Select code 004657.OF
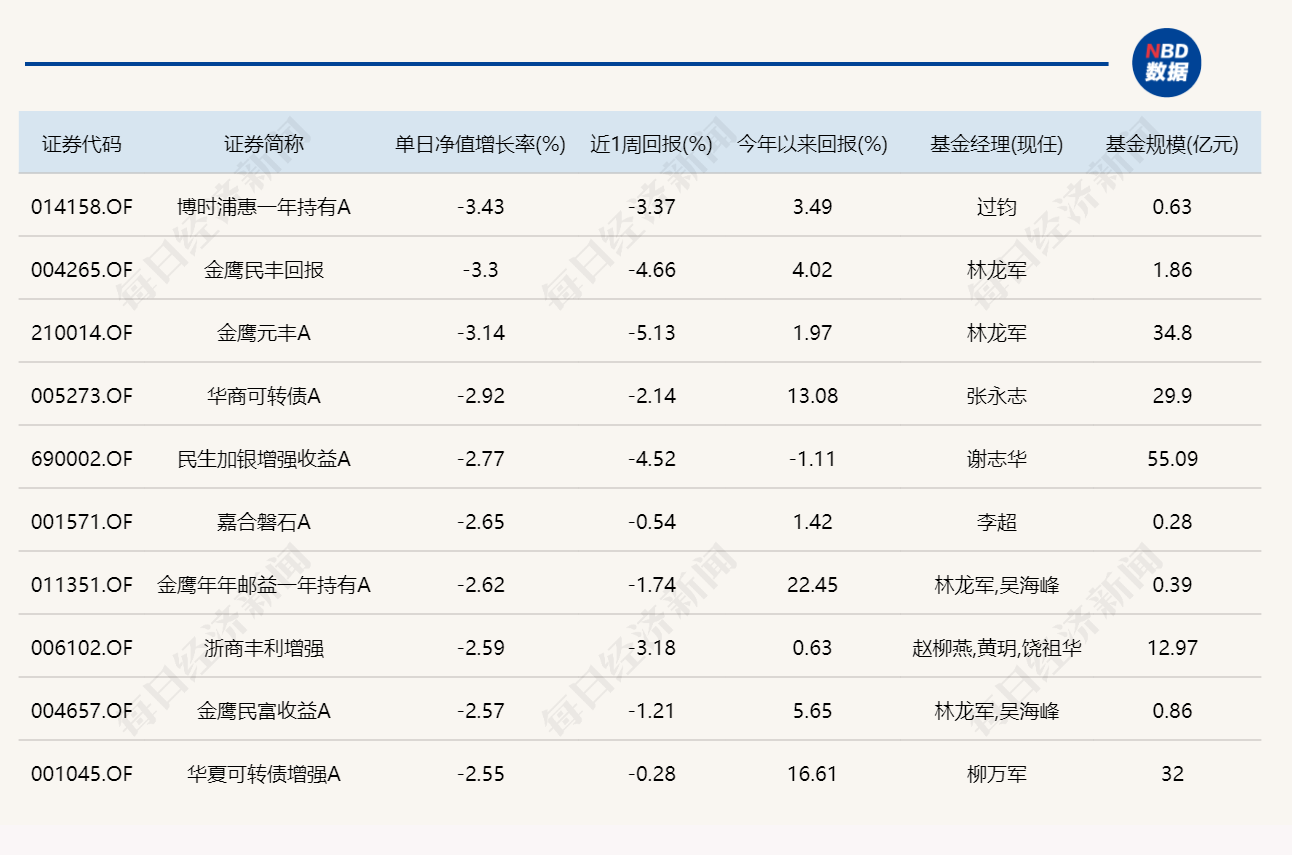 point(82,711)
